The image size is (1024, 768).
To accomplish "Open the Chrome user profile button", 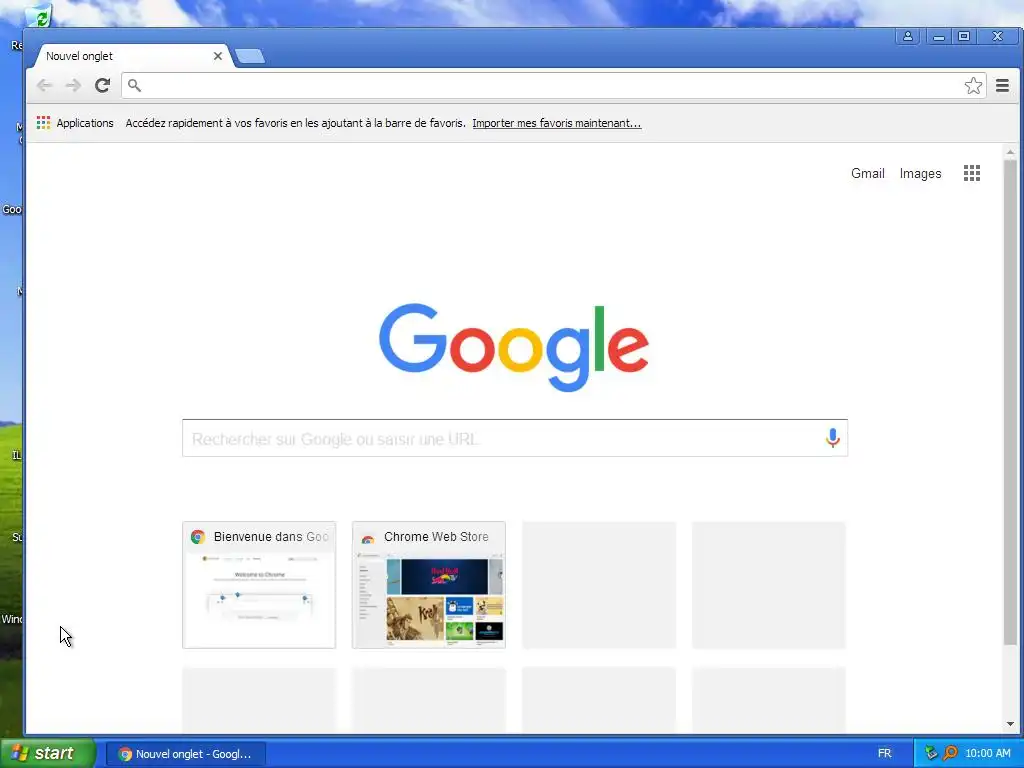I will [908, 37].
